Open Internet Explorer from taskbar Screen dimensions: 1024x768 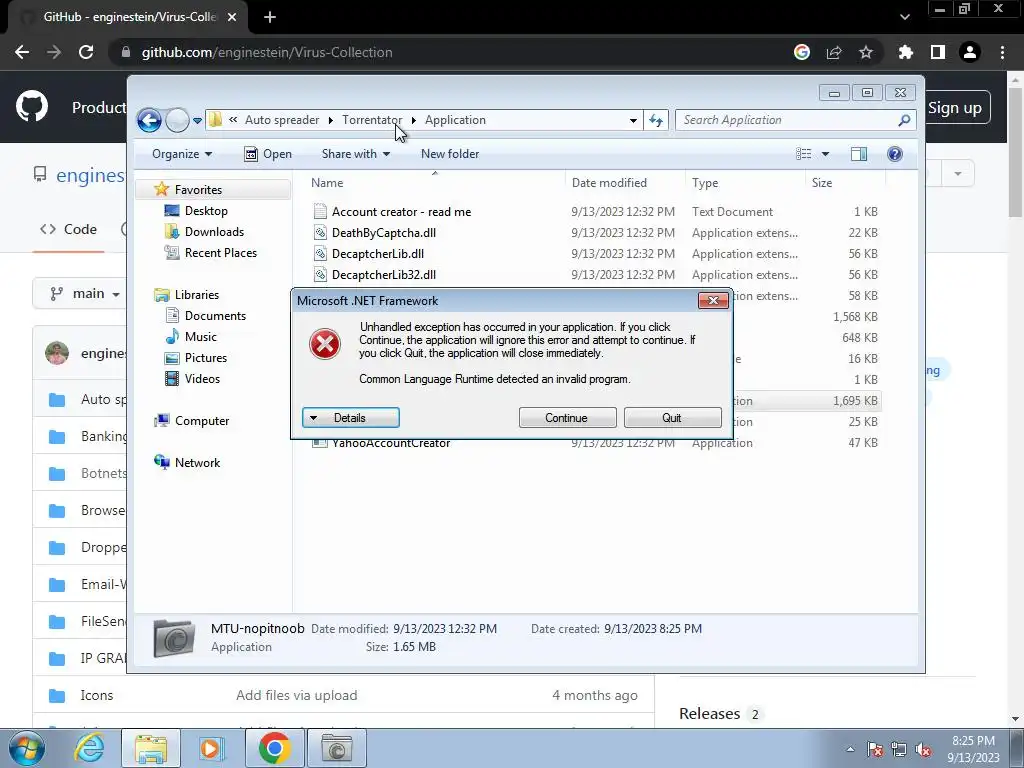[89, 748]
